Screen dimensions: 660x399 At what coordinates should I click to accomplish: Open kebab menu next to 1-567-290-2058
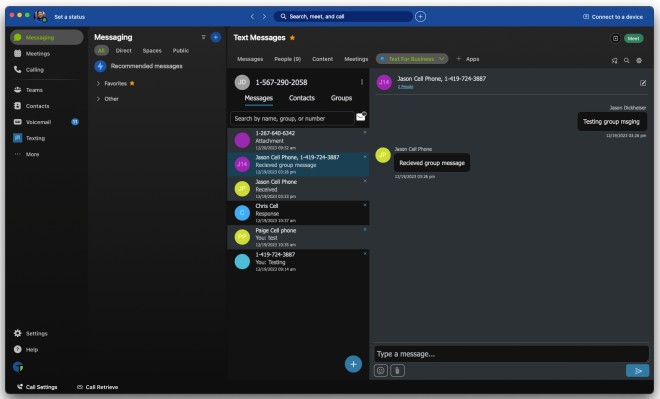(362, 82)
